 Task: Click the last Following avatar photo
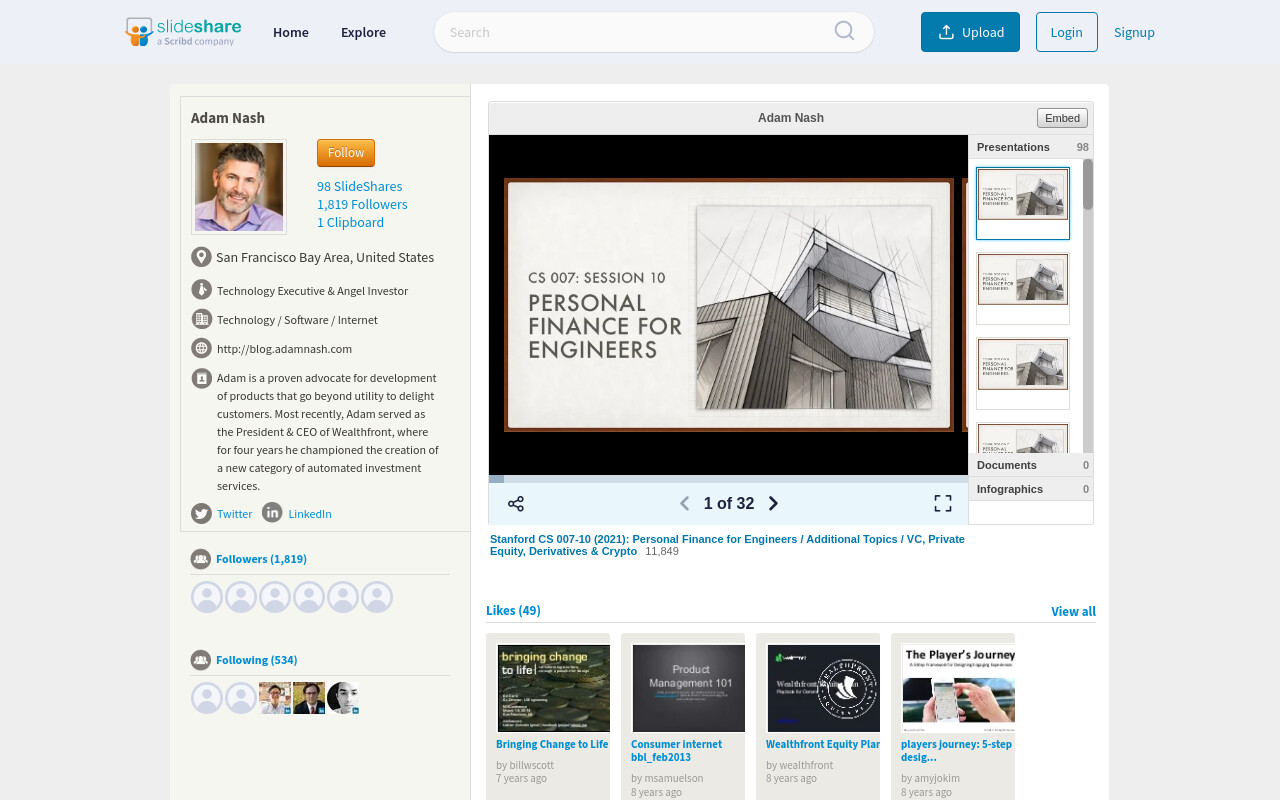click(343, 698)
